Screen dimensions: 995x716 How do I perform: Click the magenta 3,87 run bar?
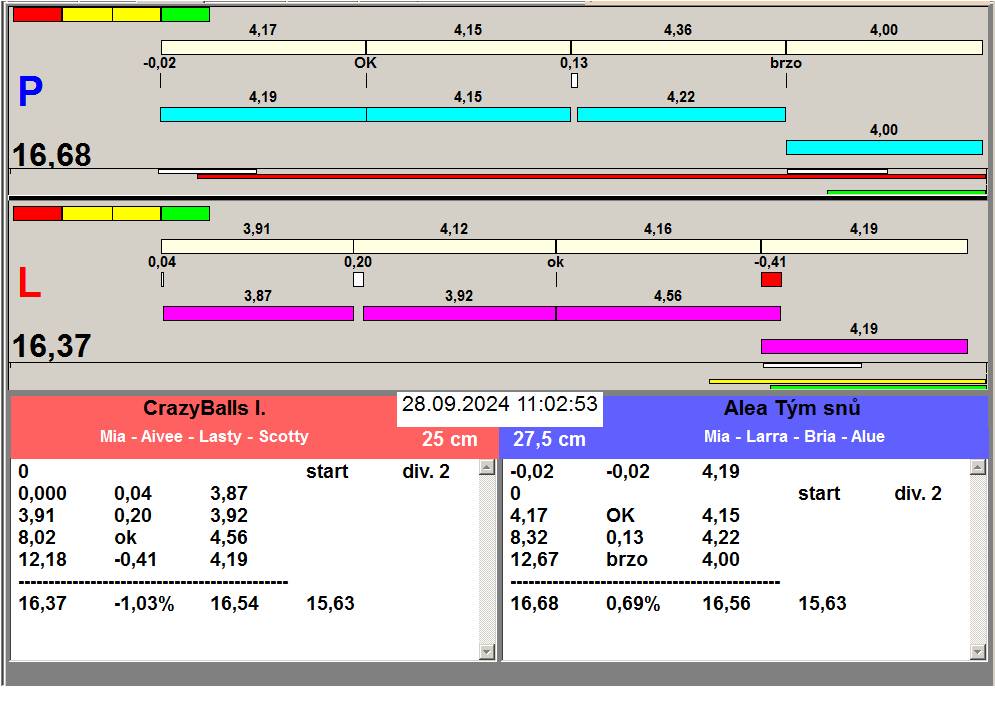[258, 313]
